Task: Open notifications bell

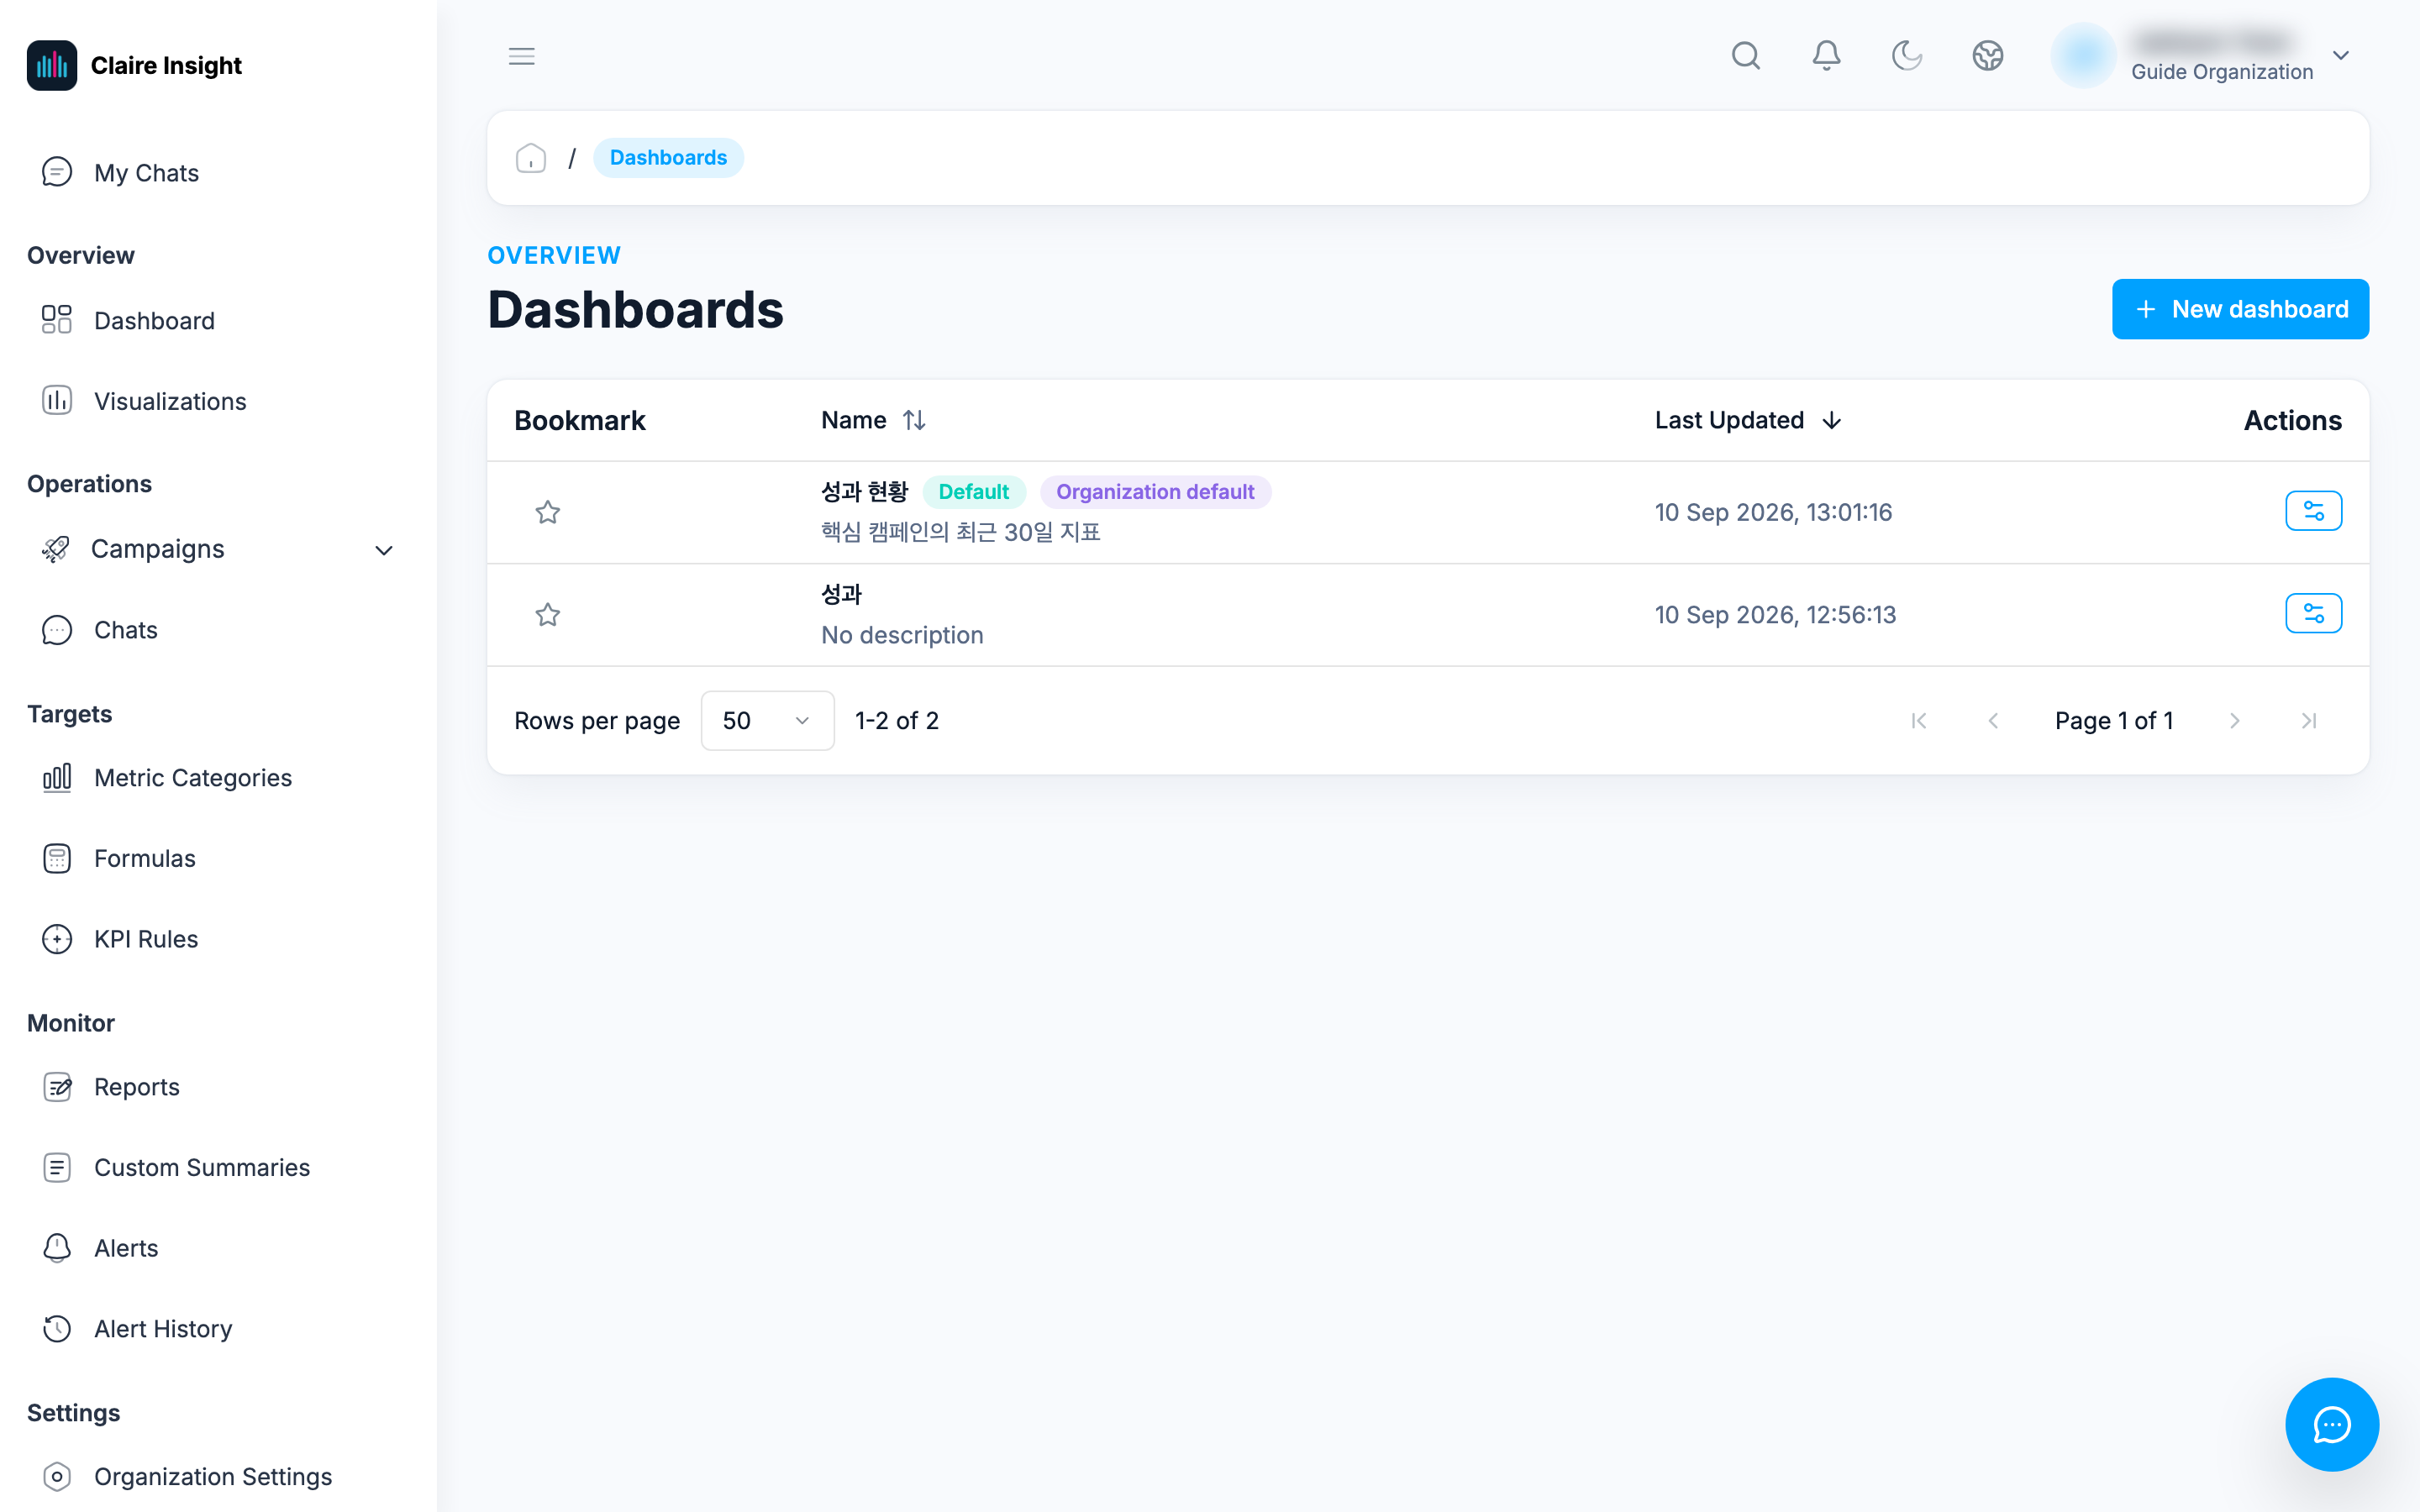Action: point(1826,56)
